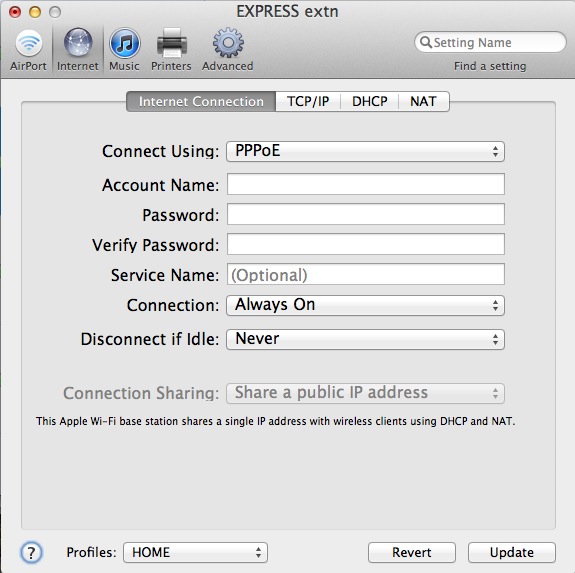575x573 pixels.
Task: Click the 'EXPRESS extn' window title
Action: pyautogui.click(x=287, y=11)
